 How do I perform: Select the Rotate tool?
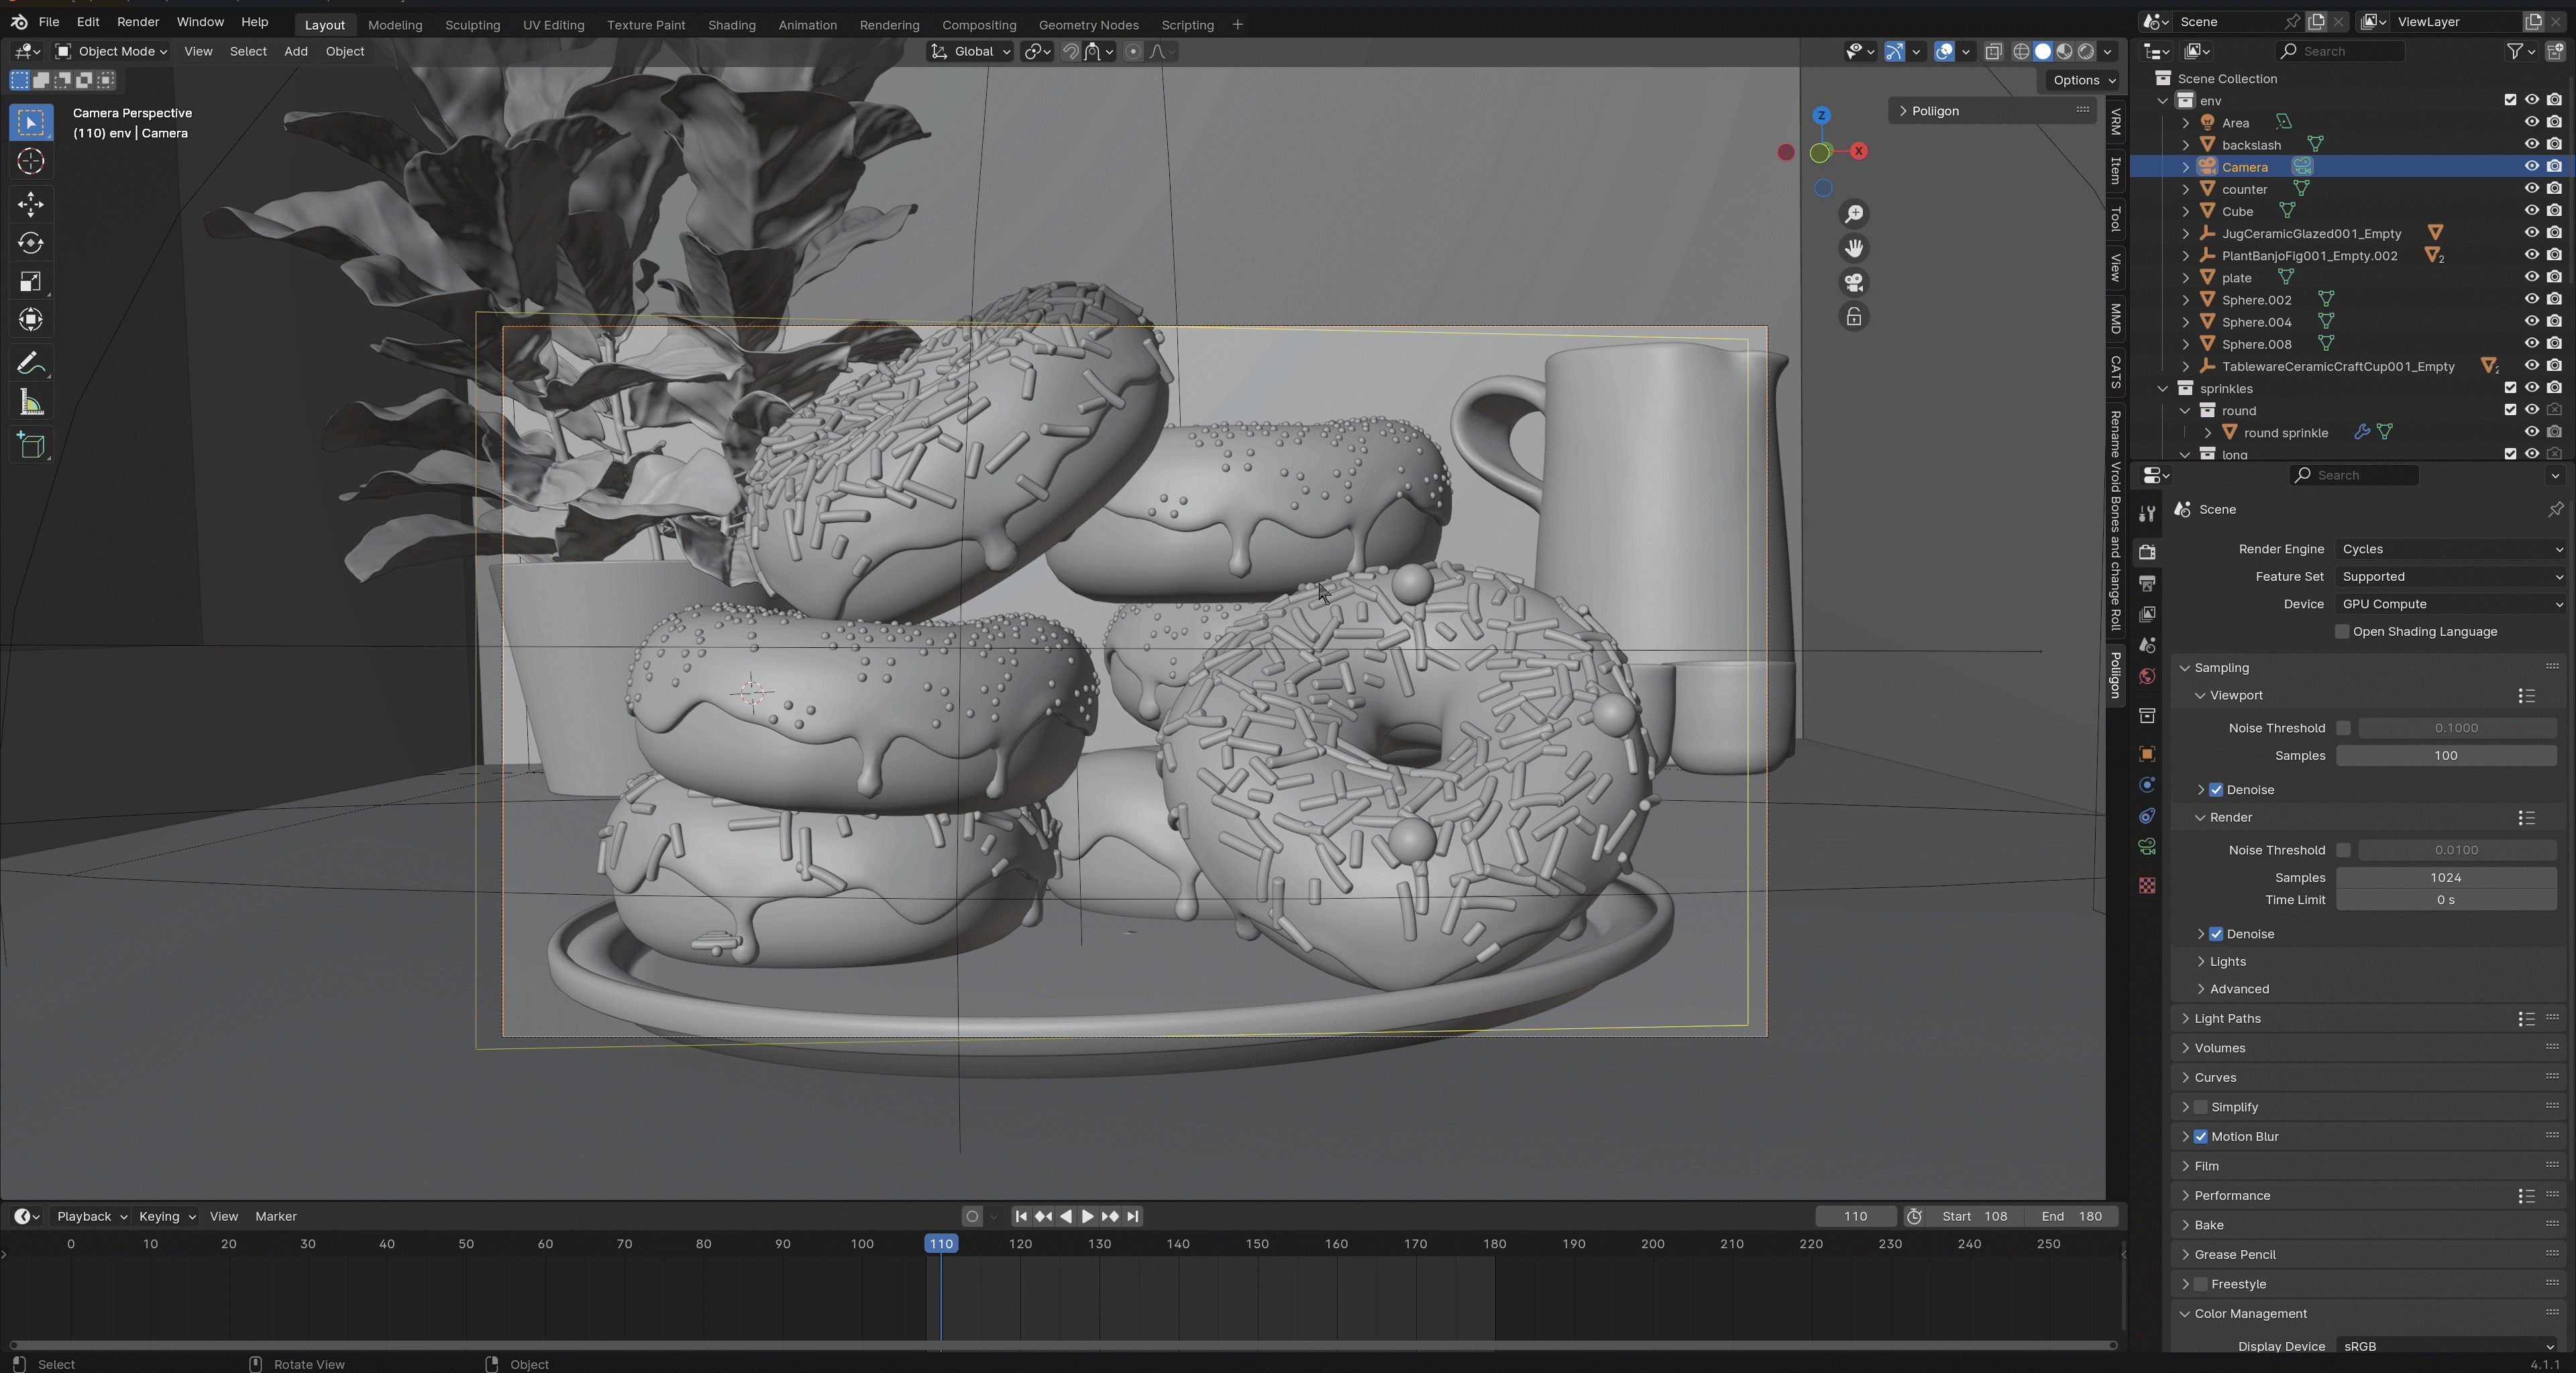coord(30,243)
